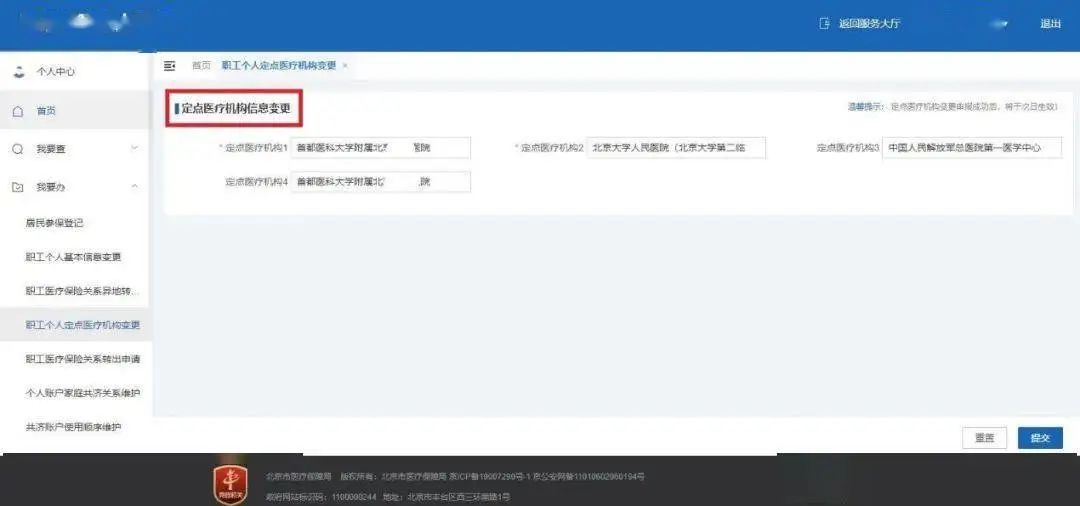The height and width of the screenshot is (506, 1080).
Task: Click the 定点医疗机构3 input field
Action: (x=971, y=148)
